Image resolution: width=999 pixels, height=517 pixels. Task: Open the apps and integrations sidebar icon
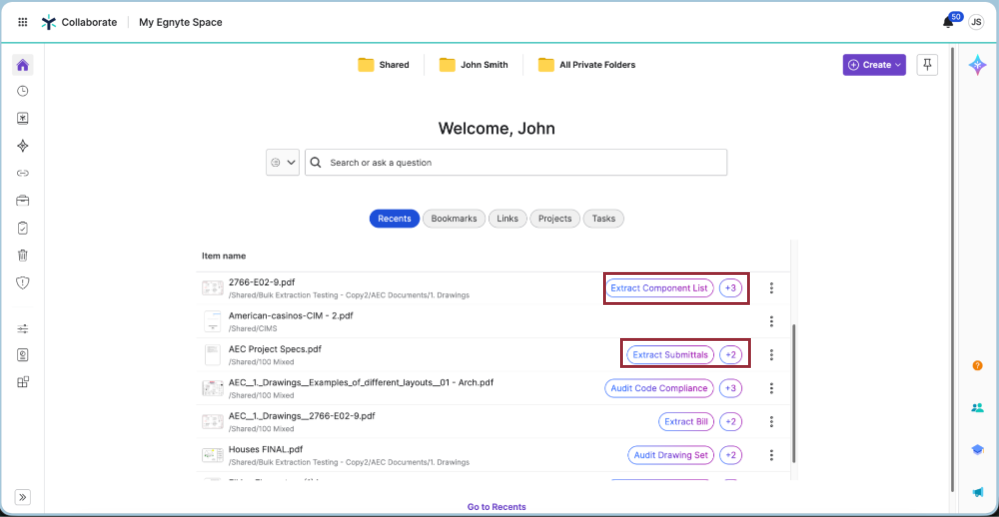pos(22,382)
